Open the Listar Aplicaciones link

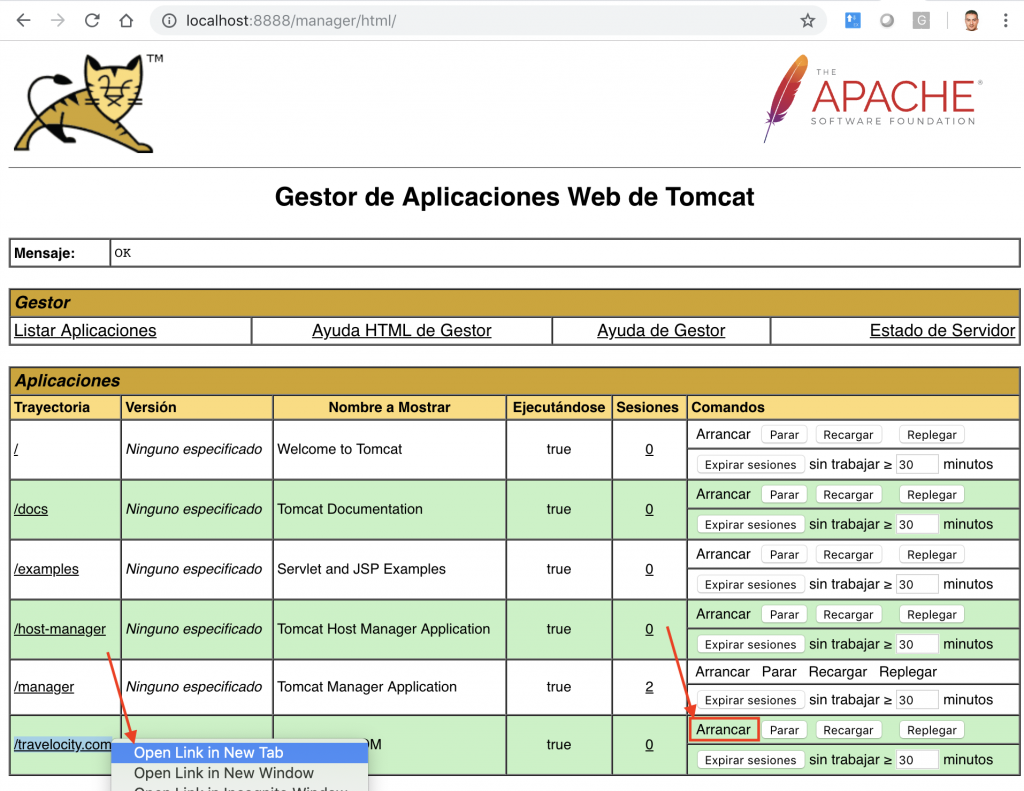coord(85,331)
